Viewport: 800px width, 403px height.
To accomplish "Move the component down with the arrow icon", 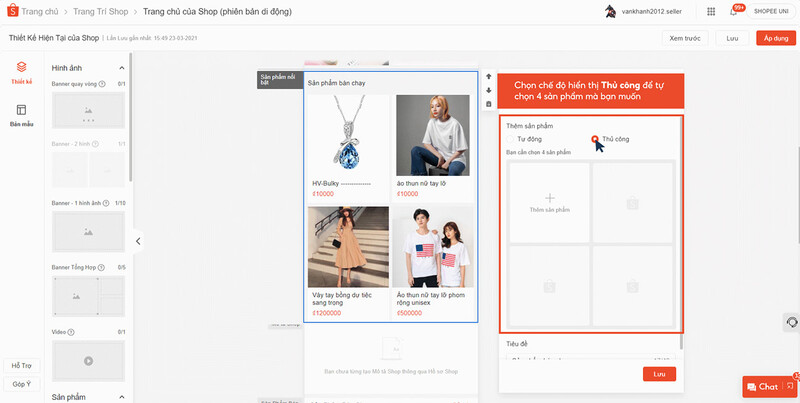I will click(x=488, y=90).
